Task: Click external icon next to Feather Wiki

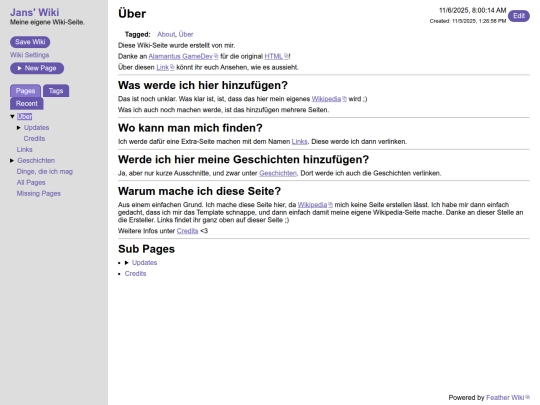Action: pos(527,397)
